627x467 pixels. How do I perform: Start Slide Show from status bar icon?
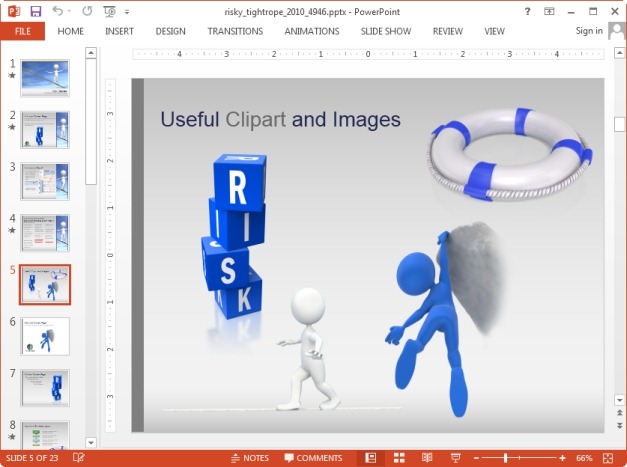point(455,458)
